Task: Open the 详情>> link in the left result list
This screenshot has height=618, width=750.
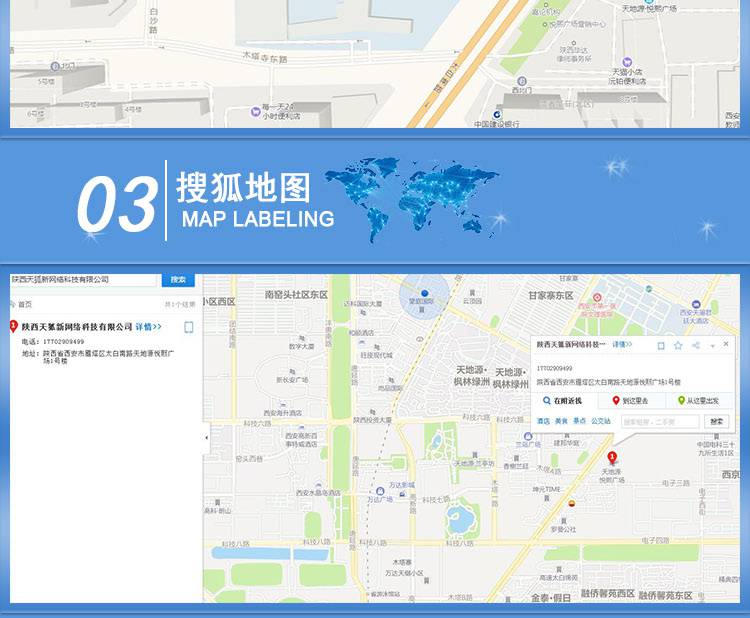Action: click(x=148, y=327)
